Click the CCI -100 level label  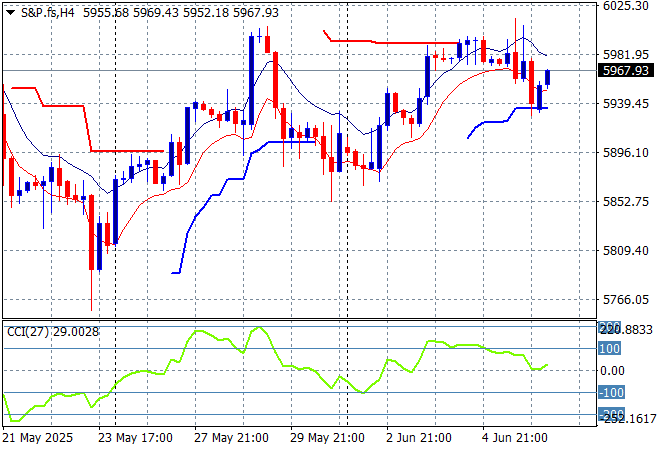(612, 392)
